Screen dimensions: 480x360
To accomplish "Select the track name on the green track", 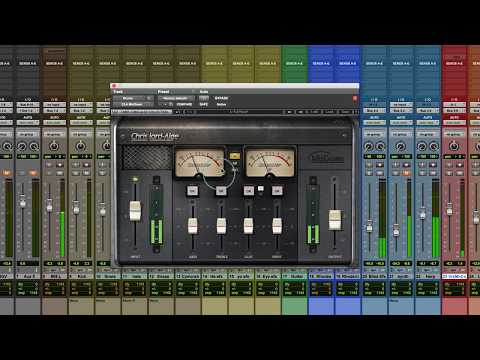I will (x=294, y=276).
